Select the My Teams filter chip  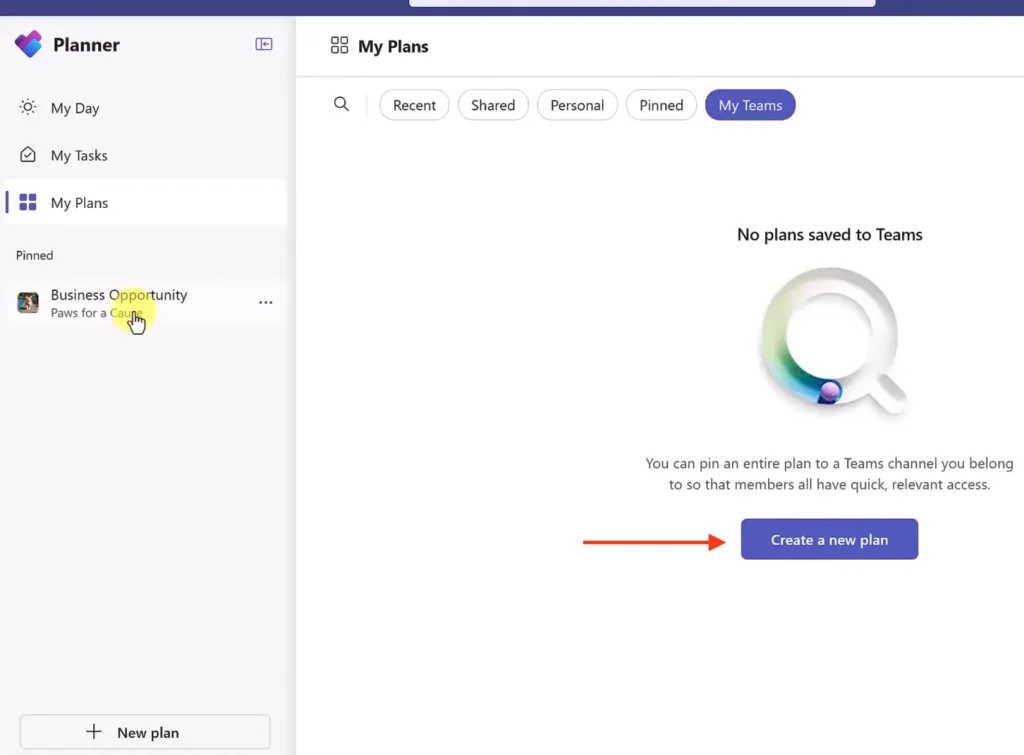750,105
